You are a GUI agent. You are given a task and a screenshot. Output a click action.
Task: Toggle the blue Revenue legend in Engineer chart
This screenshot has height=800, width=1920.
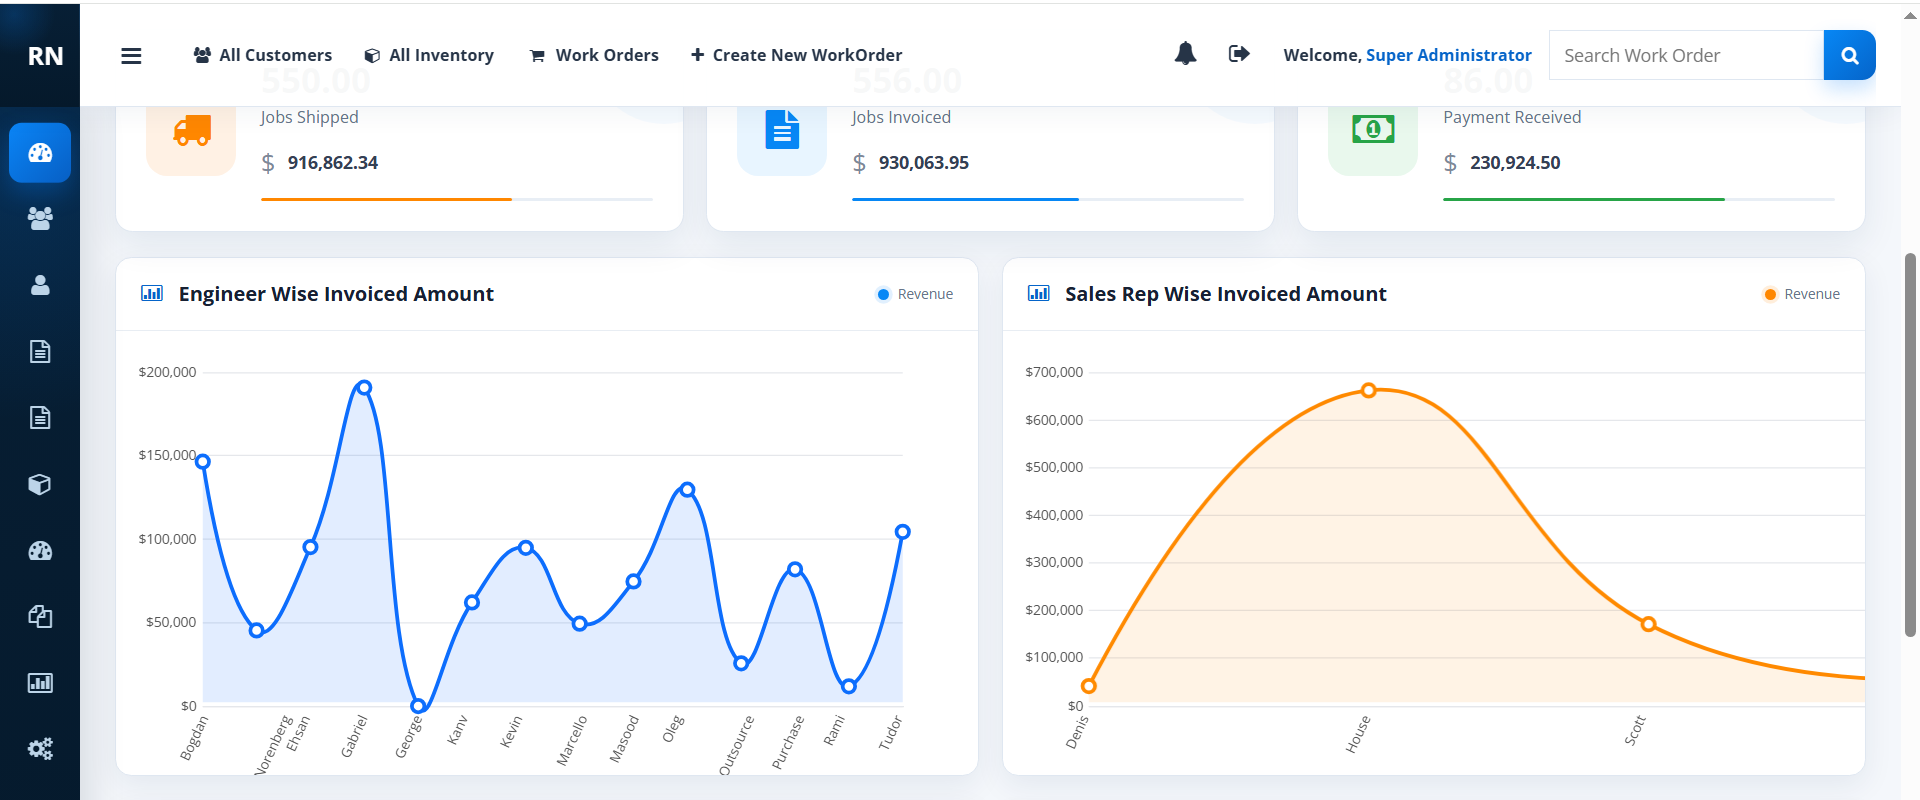click(x=915, y=294)
